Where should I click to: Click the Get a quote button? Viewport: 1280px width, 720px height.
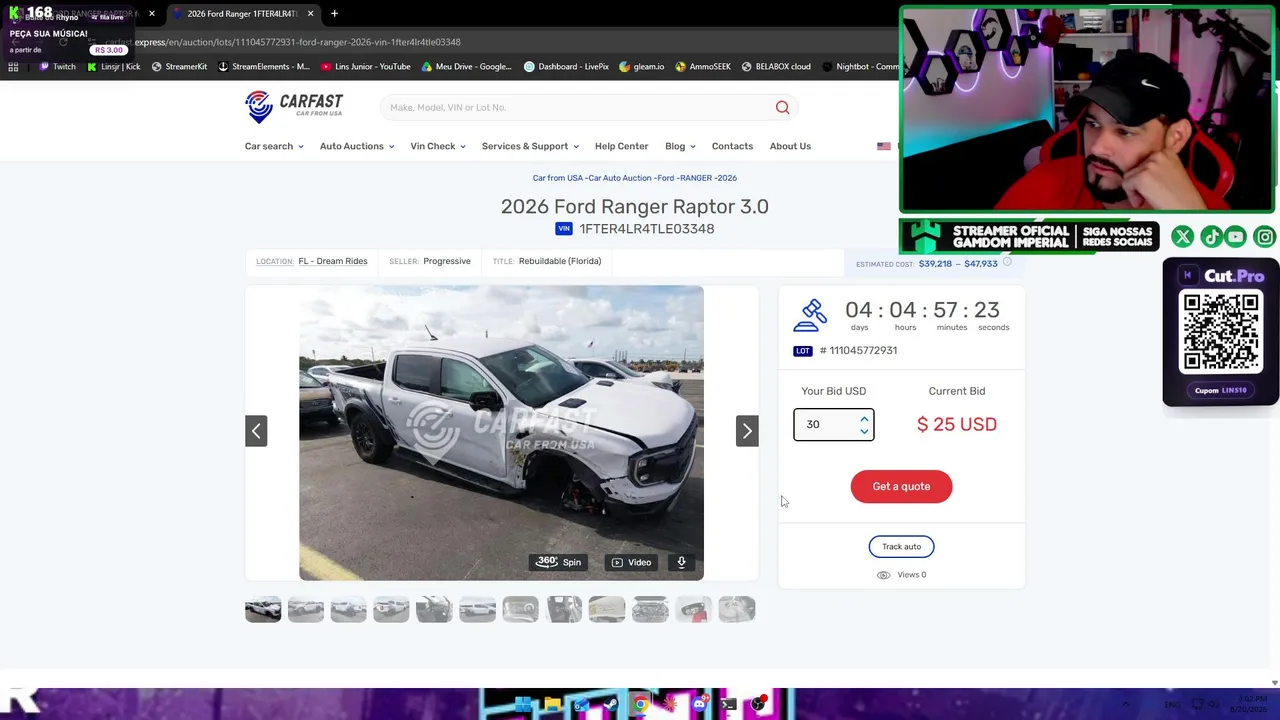click(901, 487)
